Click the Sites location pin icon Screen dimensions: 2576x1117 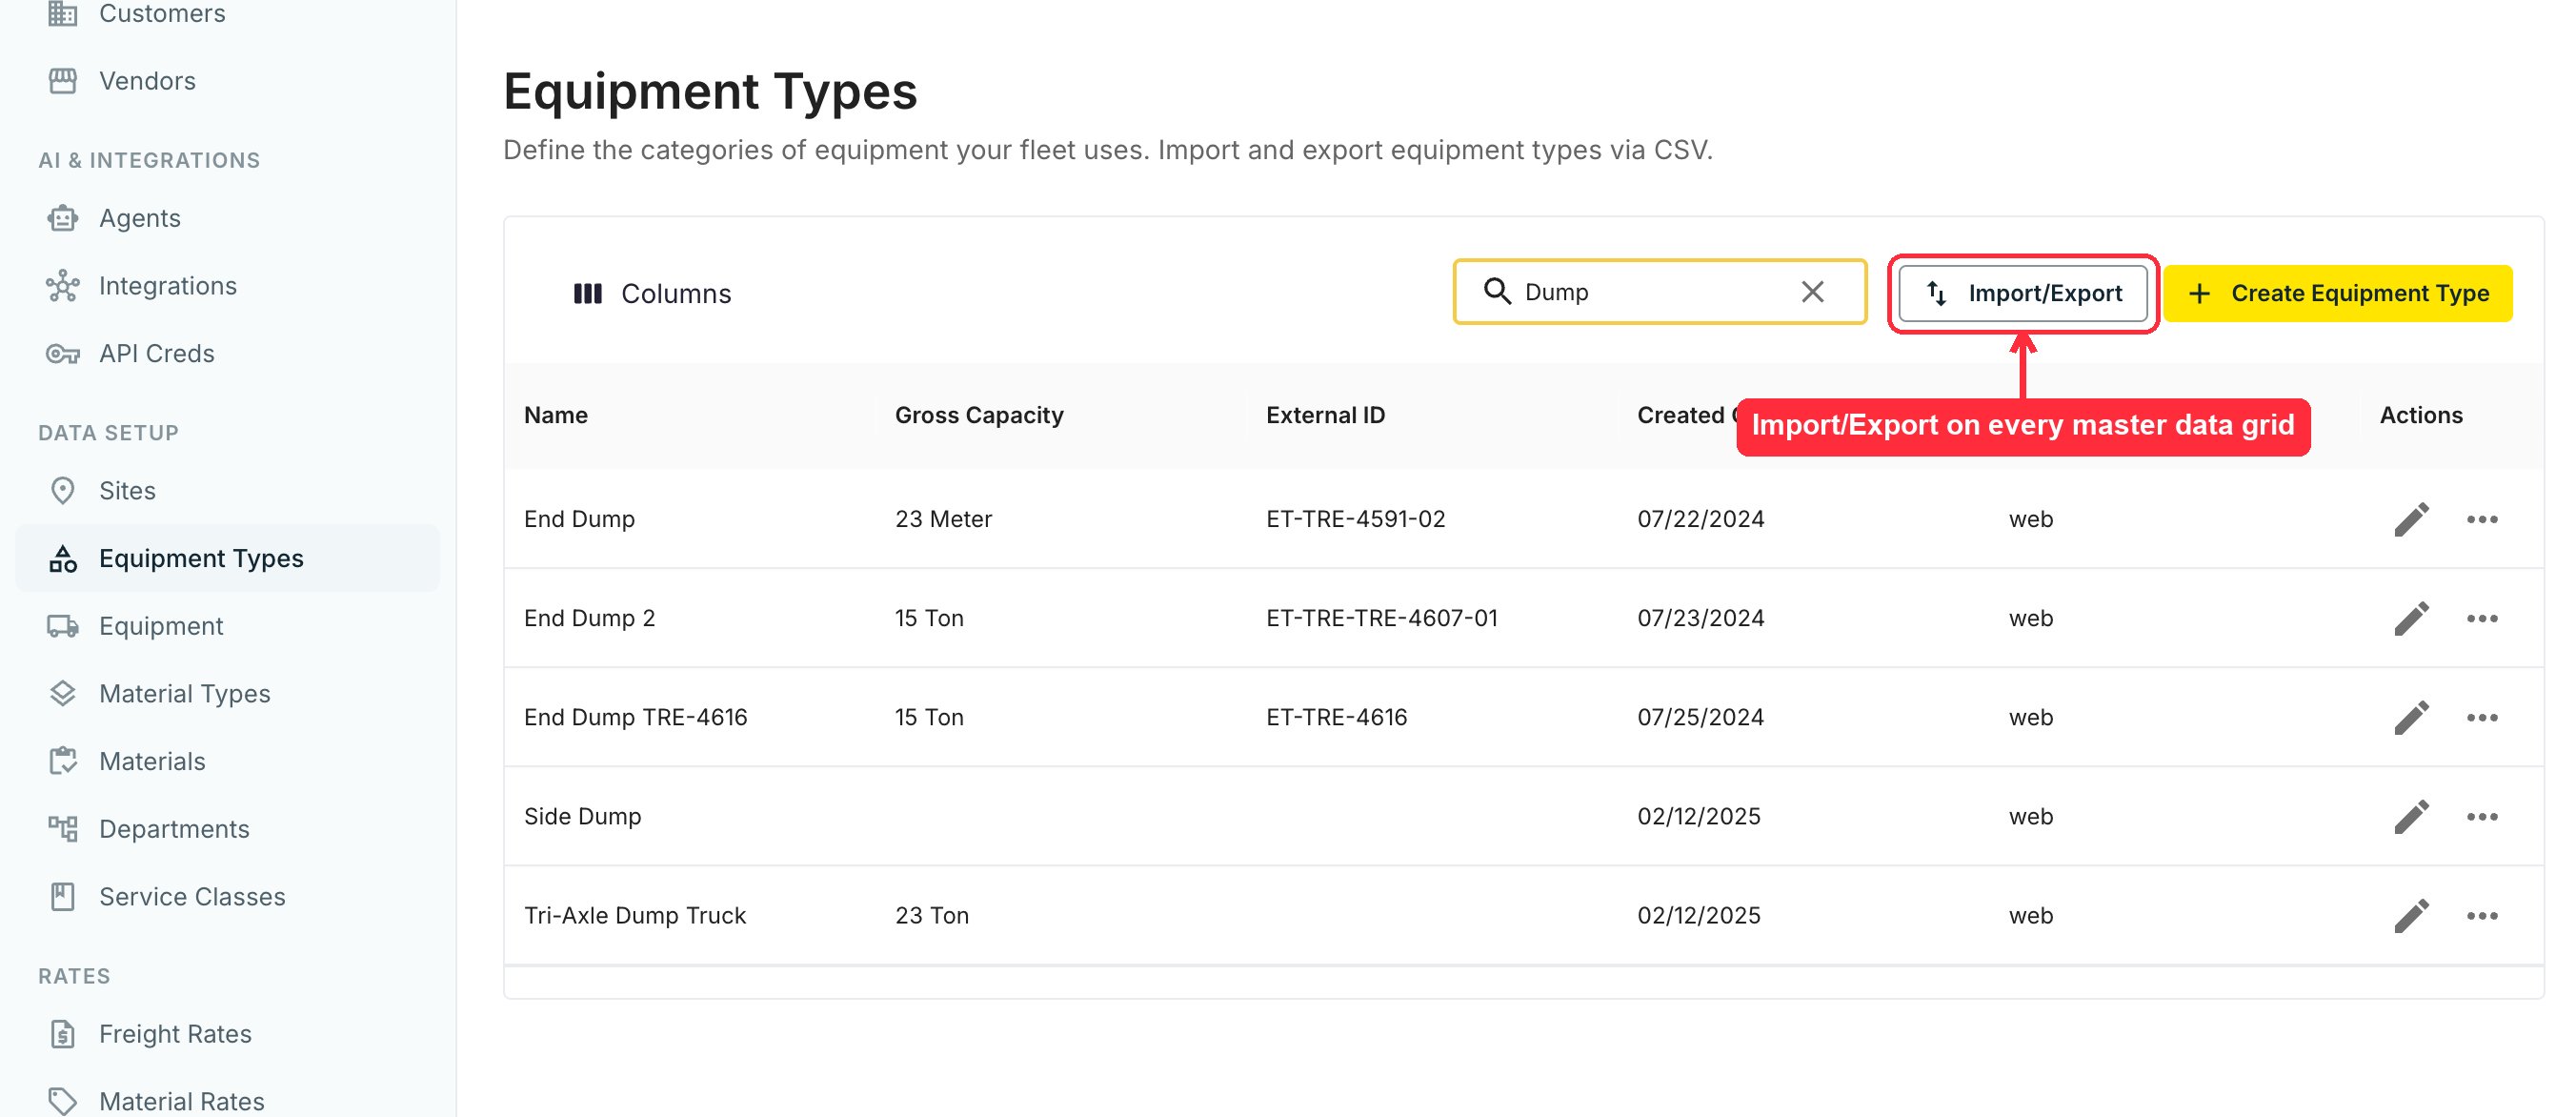tap(63, 491)
